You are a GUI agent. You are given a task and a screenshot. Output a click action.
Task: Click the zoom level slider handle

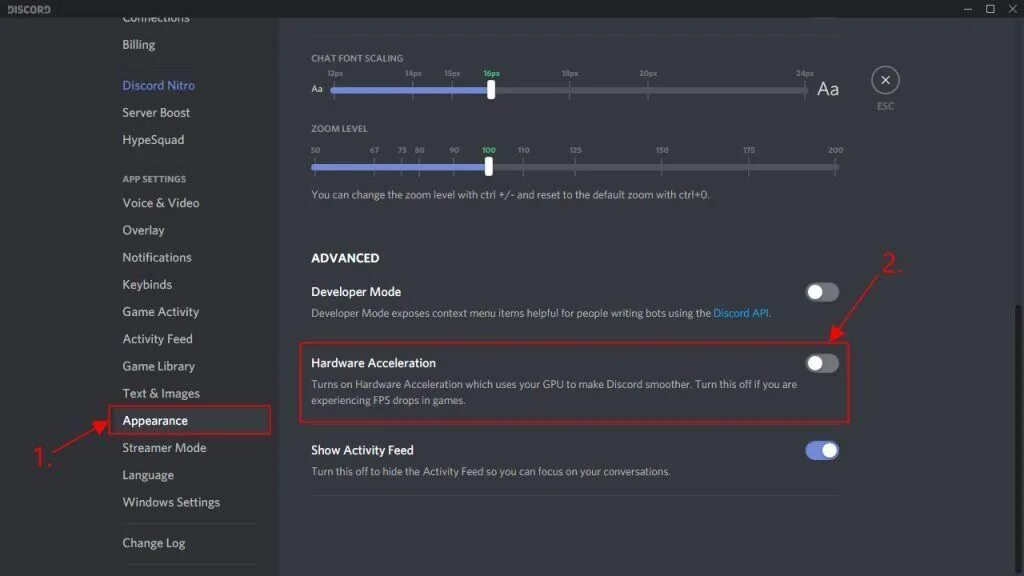(x=488, y=167)
